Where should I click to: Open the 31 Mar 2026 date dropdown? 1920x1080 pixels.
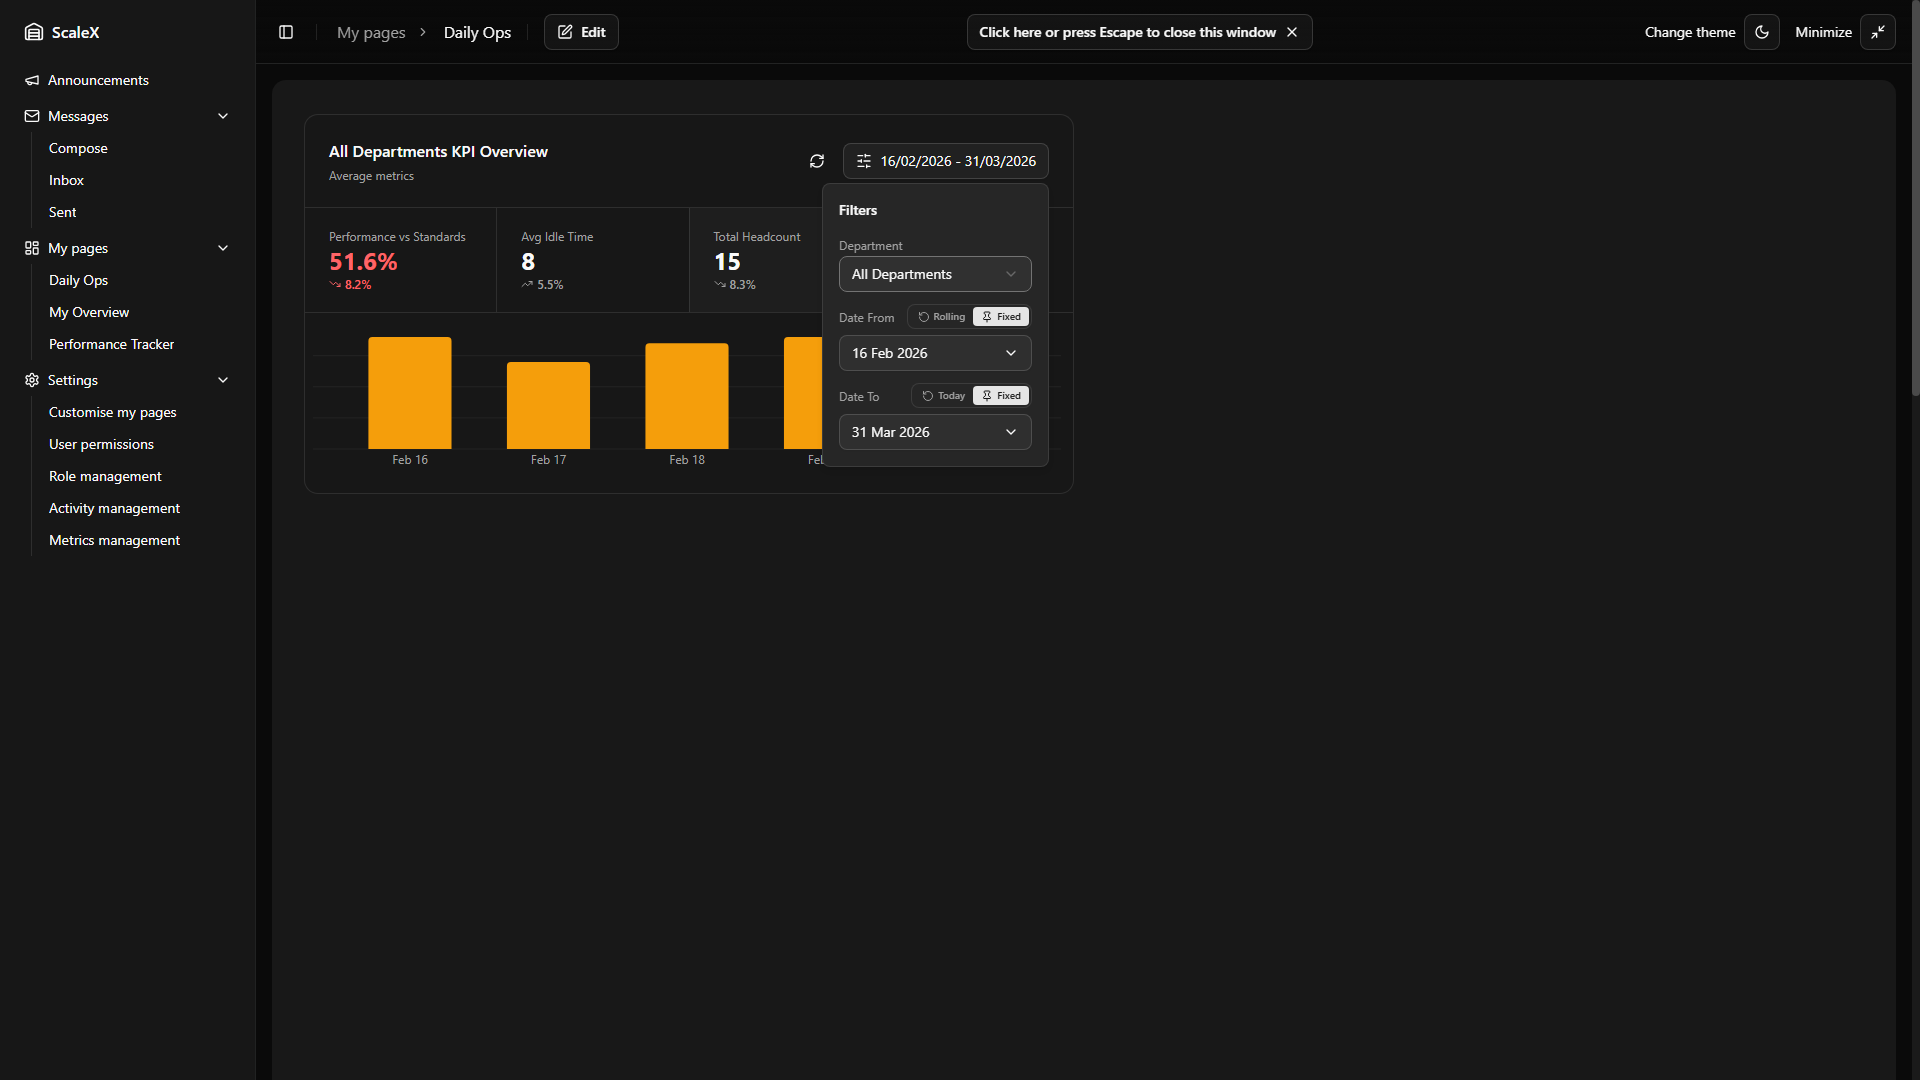tap(934, 432)
